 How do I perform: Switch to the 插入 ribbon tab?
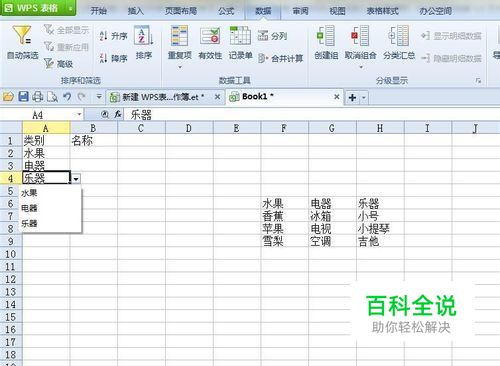[135, 11]
